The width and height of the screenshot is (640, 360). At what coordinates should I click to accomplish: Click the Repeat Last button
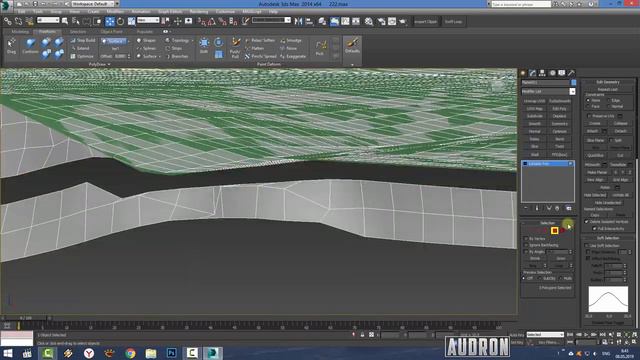(608, 89)
